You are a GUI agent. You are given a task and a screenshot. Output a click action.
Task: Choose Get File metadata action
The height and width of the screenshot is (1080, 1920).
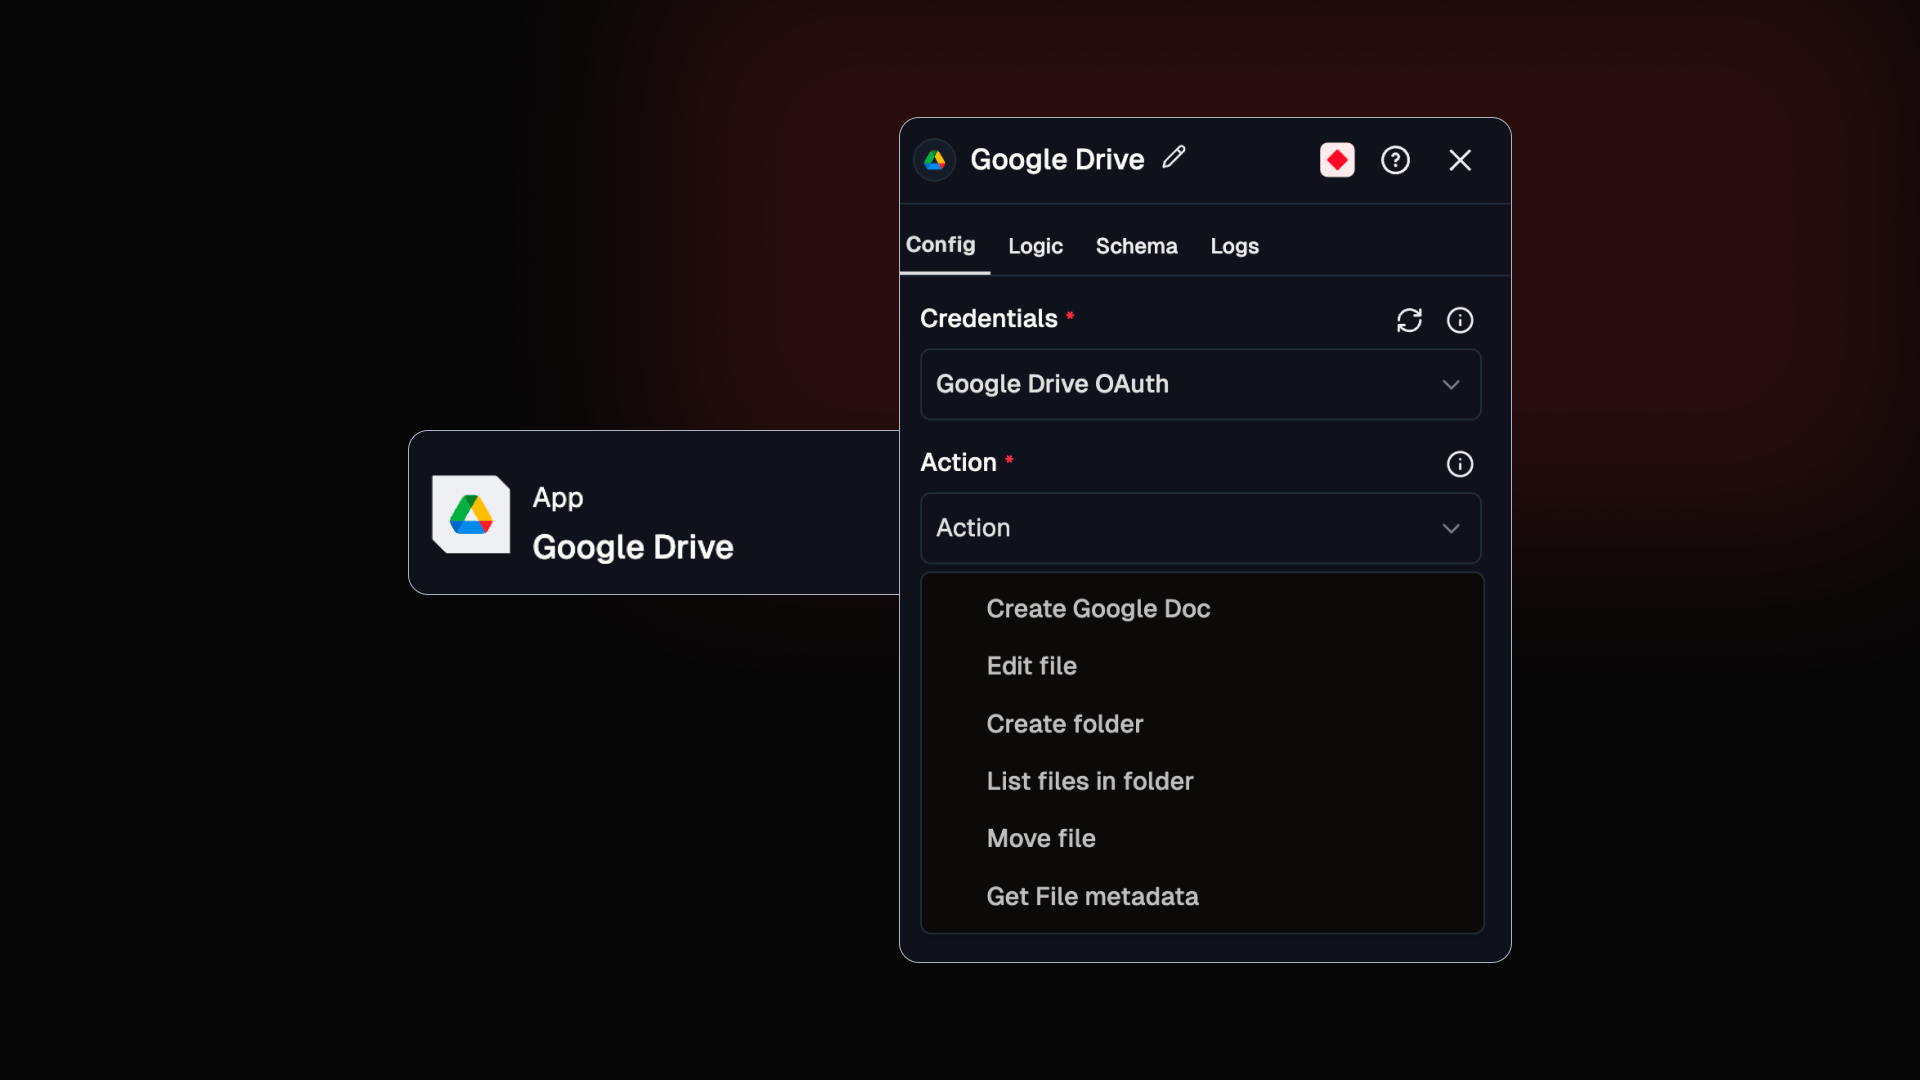coord(1092,896)
